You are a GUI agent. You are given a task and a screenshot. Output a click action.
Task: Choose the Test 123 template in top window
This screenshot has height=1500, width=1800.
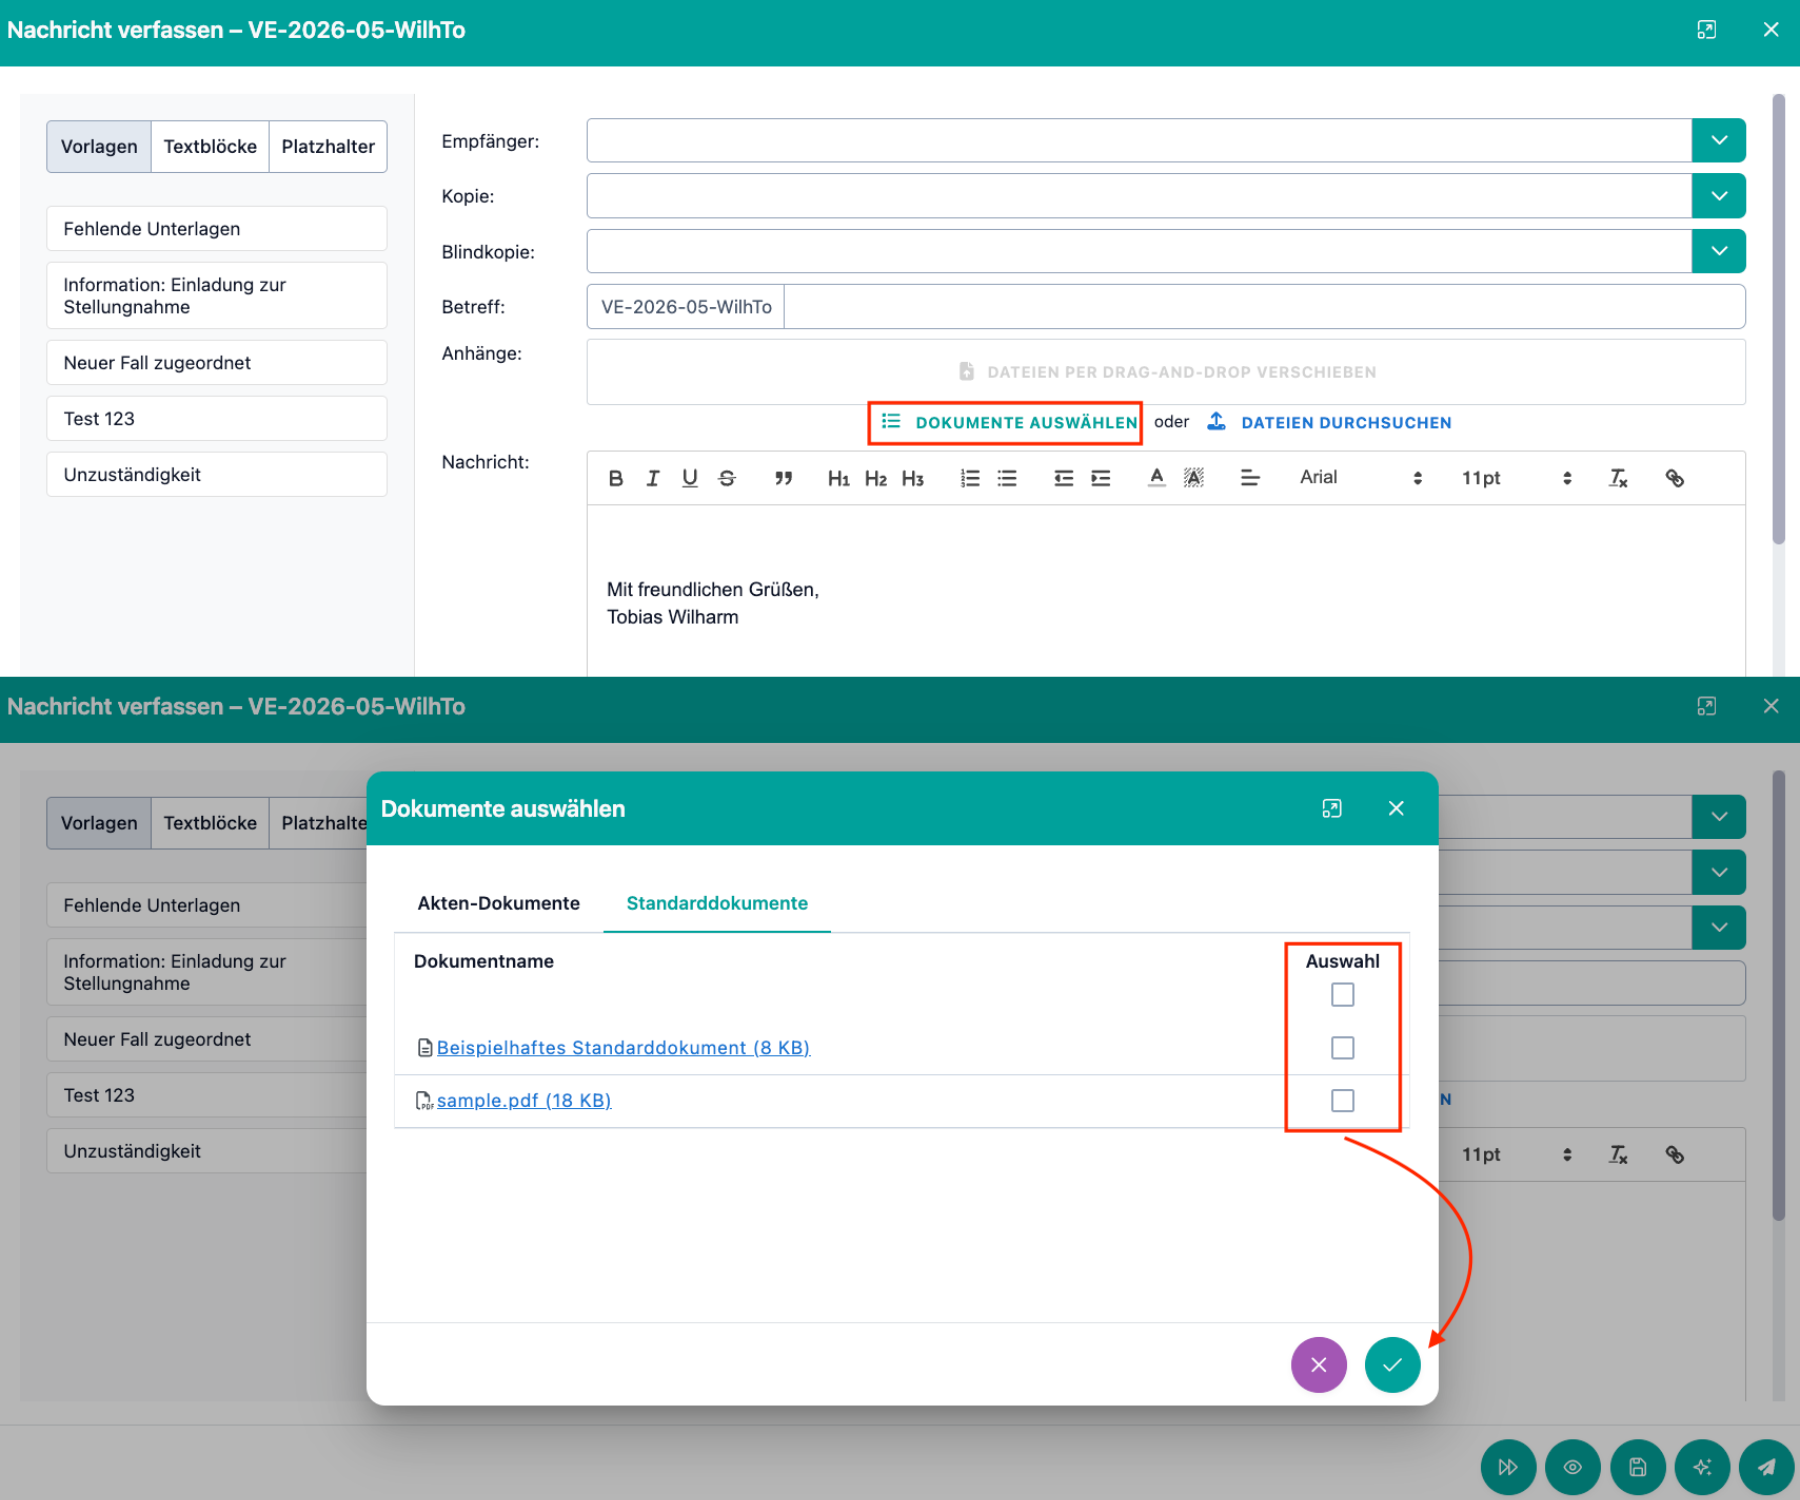pyautogui.click(x=217, y=419)
